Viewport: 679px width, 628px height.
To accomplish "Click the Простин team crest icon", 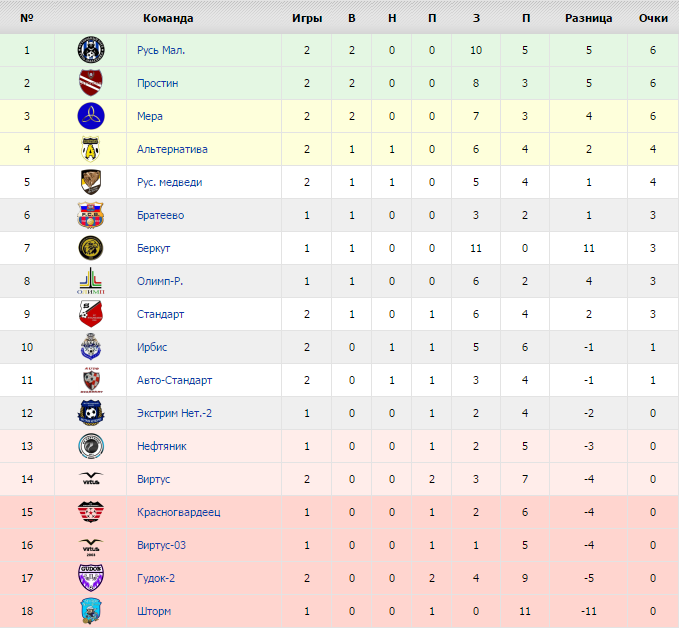I will click(x=91, y=83).
